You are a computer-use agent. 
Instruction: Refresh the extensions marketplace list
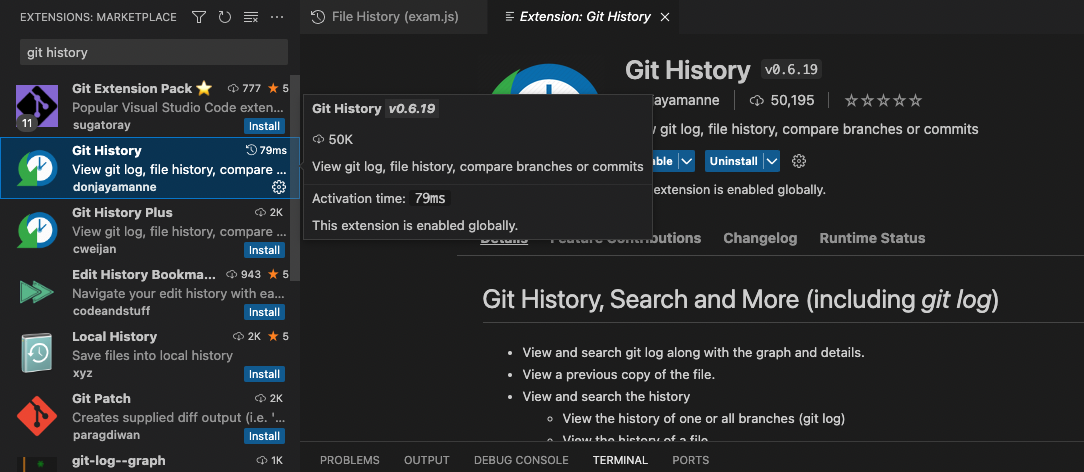pos(225,17)
